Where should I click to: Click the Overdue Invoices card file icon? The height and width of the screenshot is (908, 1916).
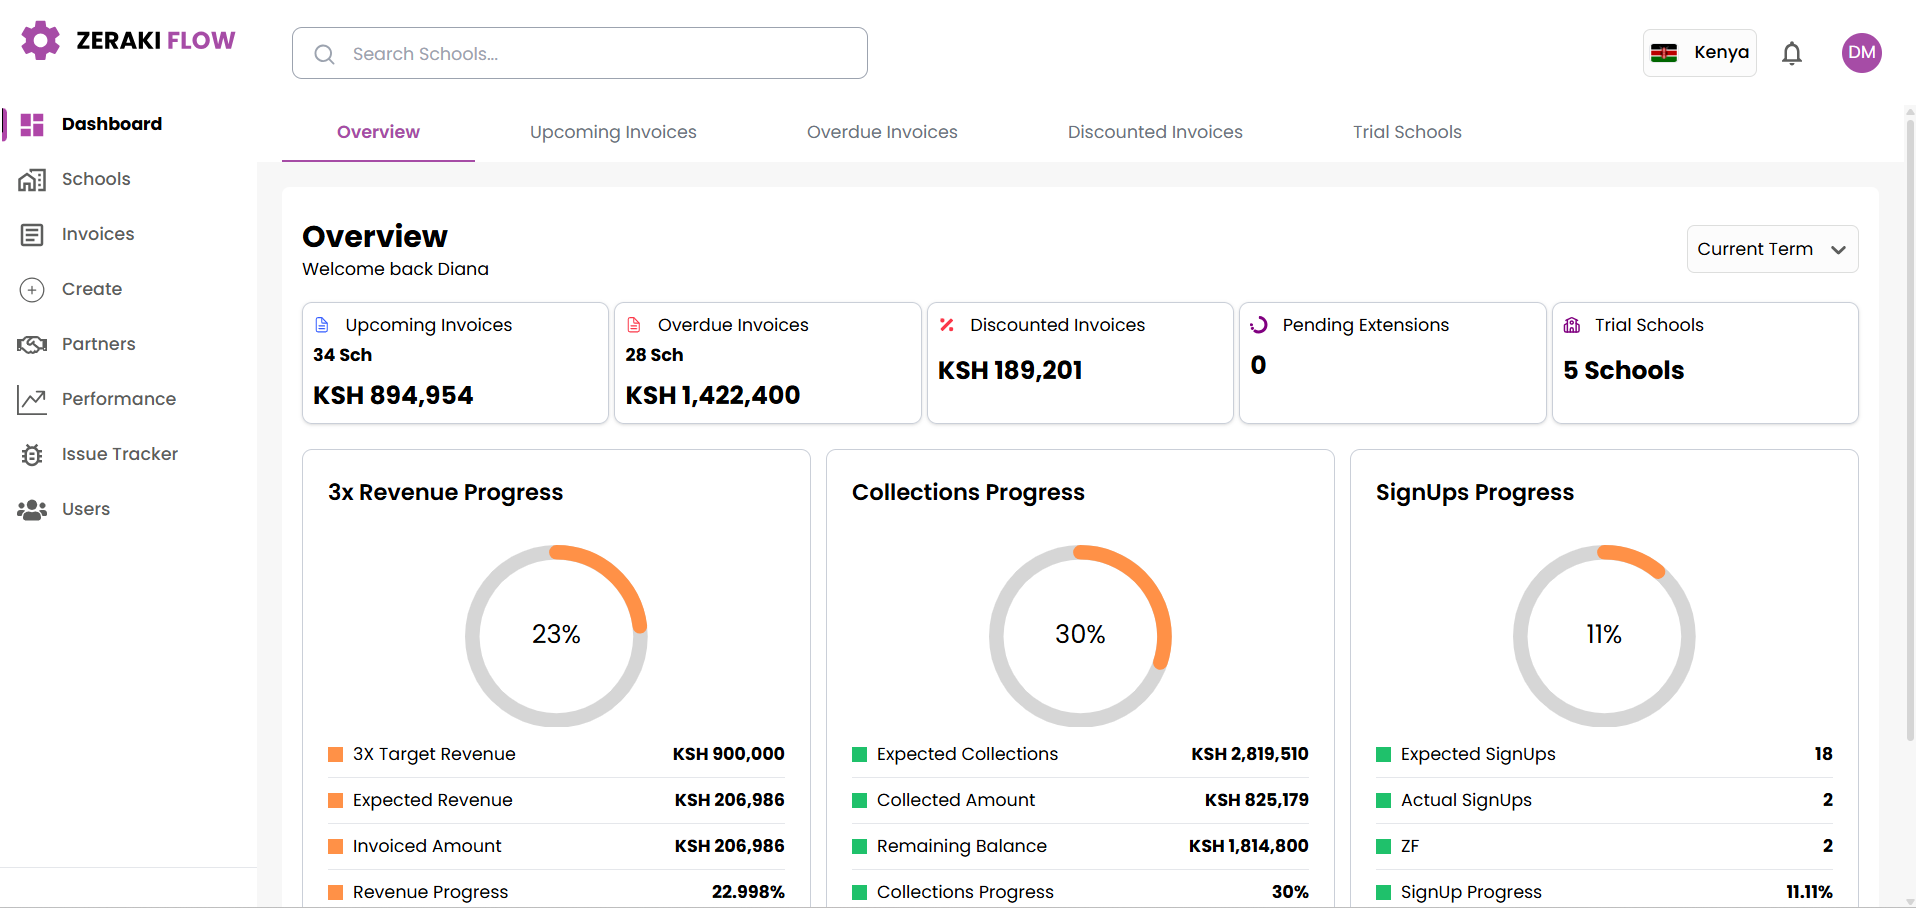[634, 325]
